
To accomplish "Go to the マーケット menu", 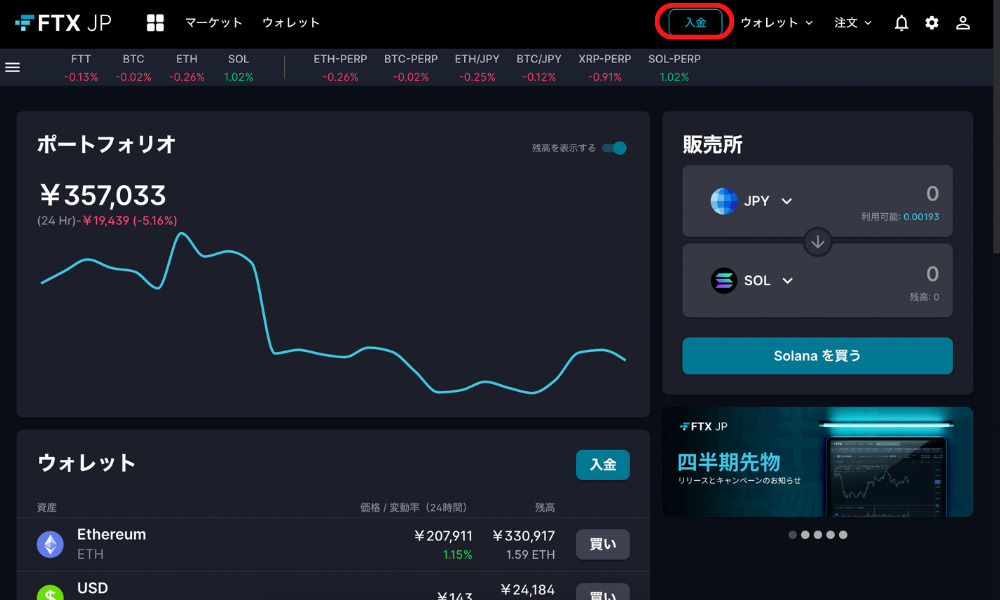I will [214, 23].
